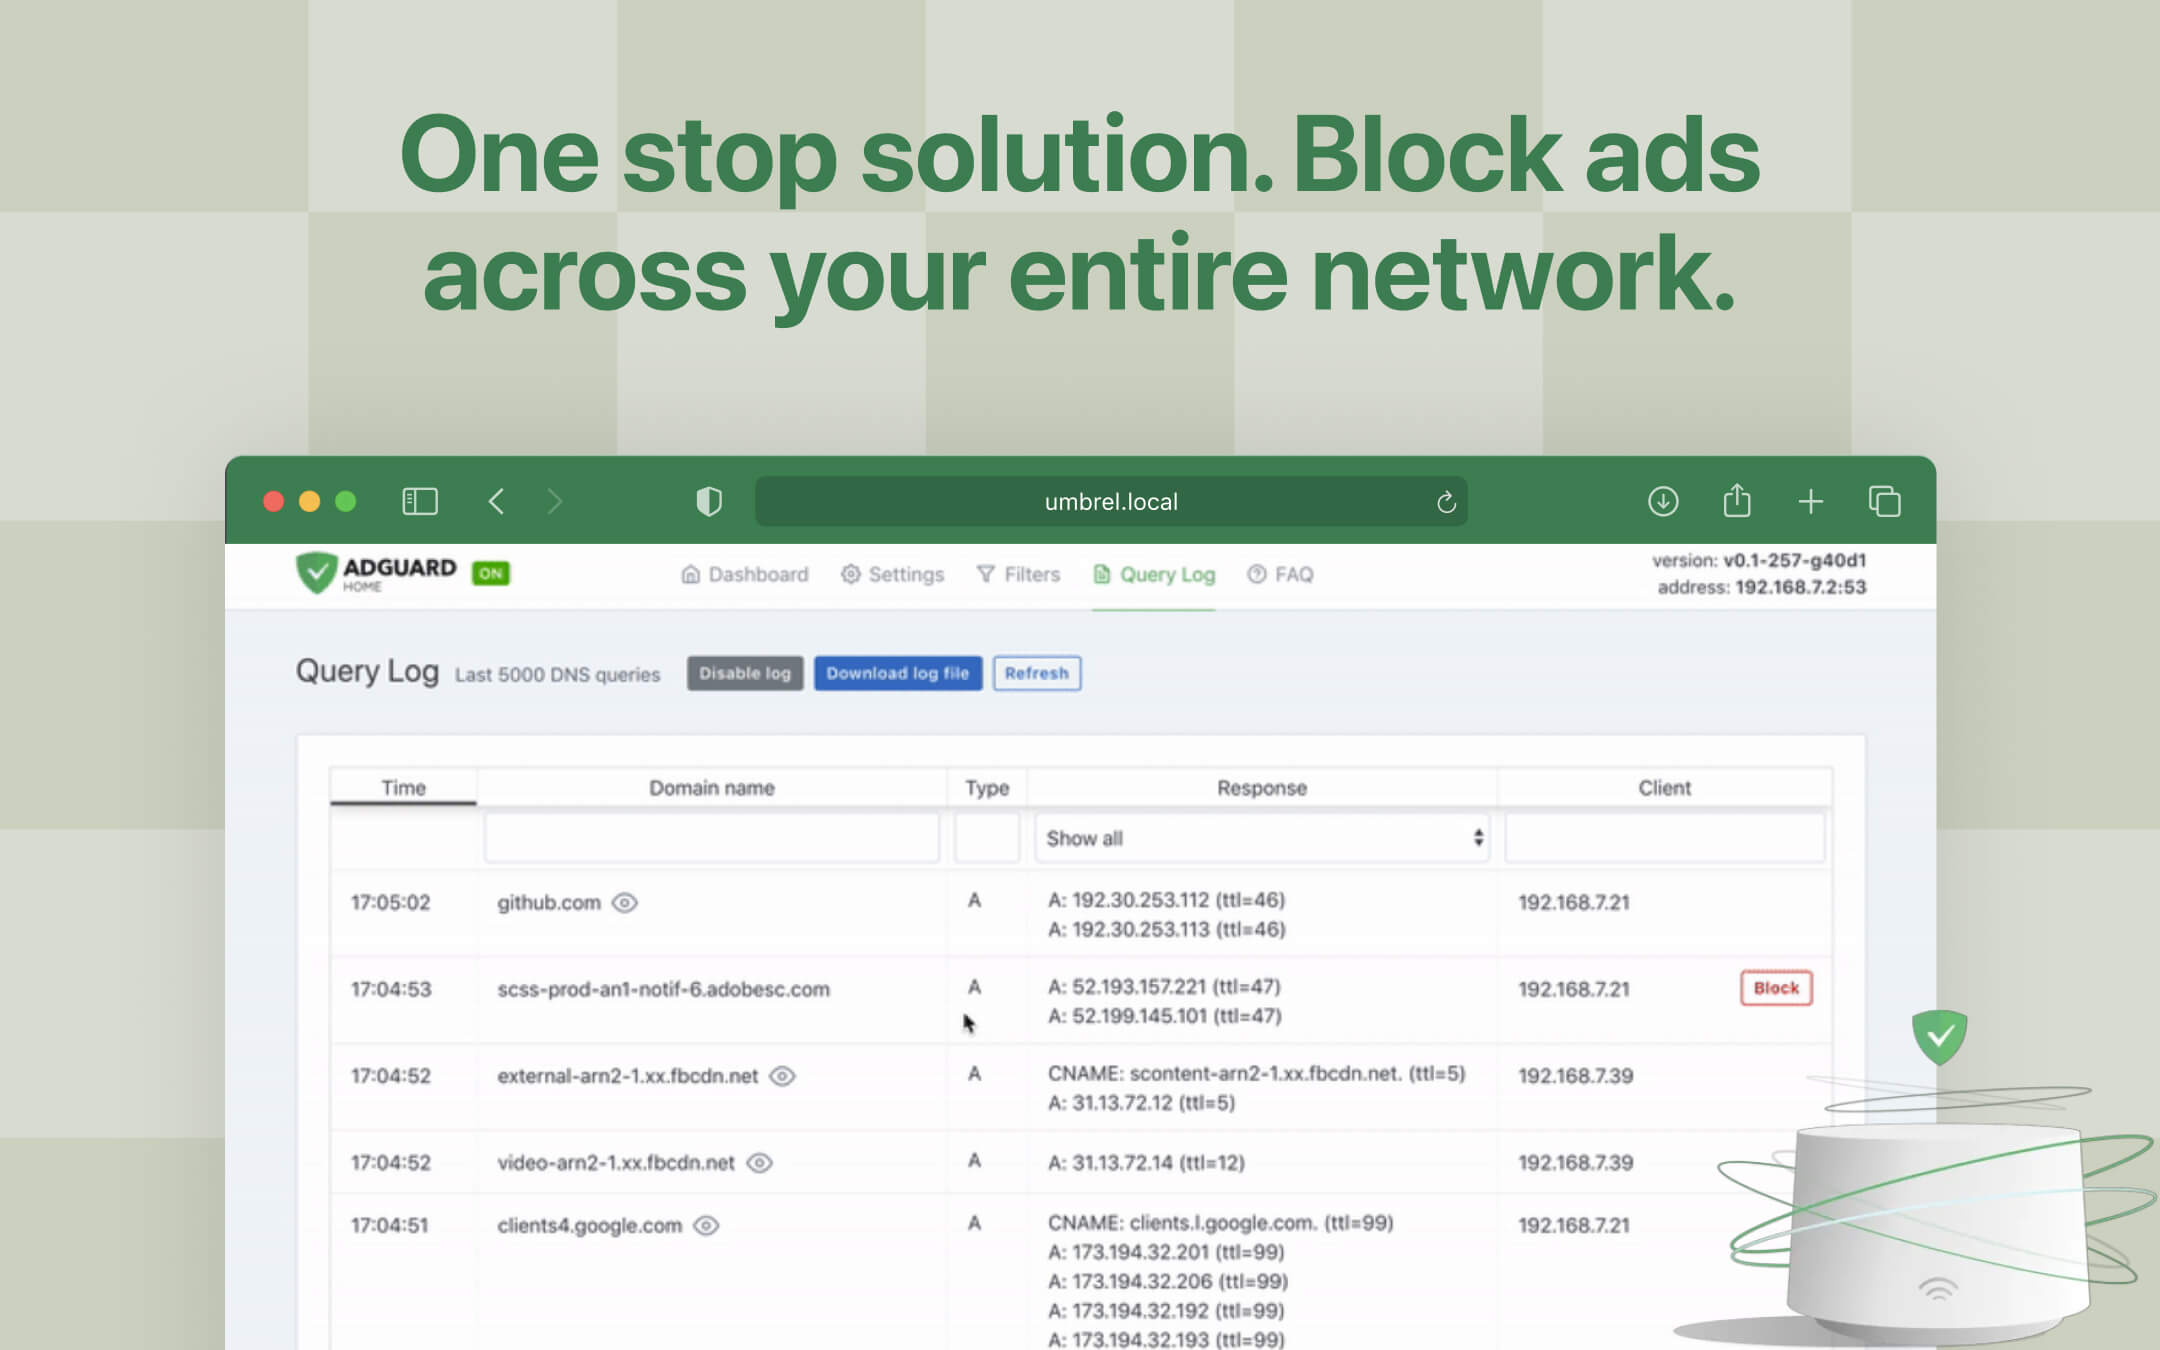This screenshot has height=1350, width=2160.
Task: Open the privacy shield icon in toolbar
Action: 709,501
